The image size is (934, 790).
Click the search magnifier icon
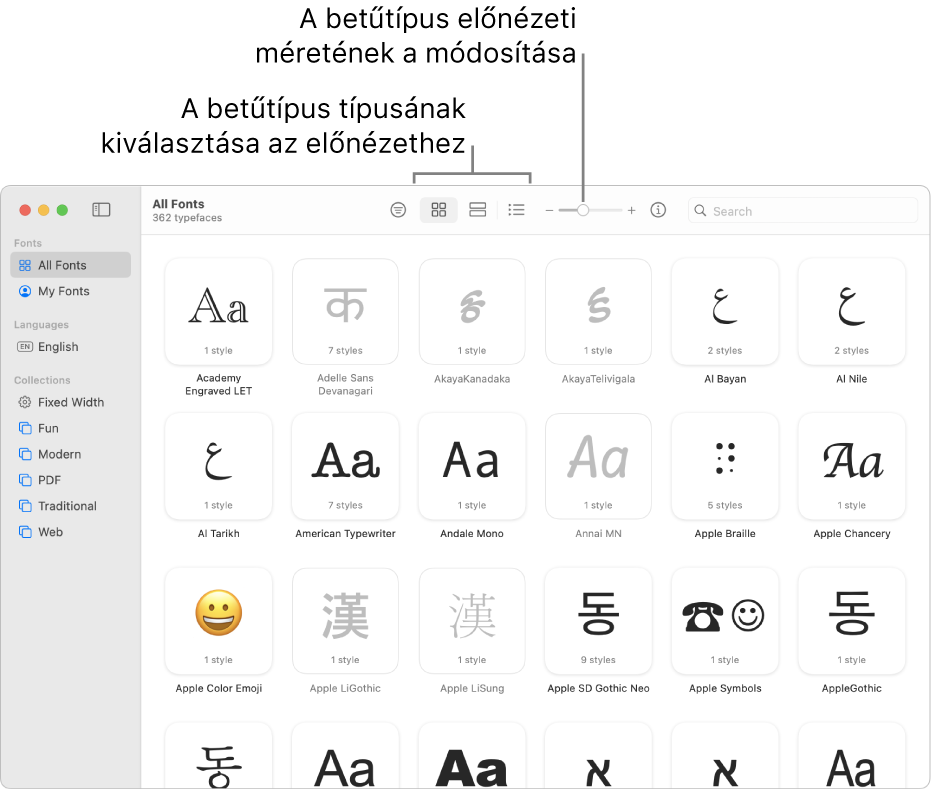click(700, 211)
